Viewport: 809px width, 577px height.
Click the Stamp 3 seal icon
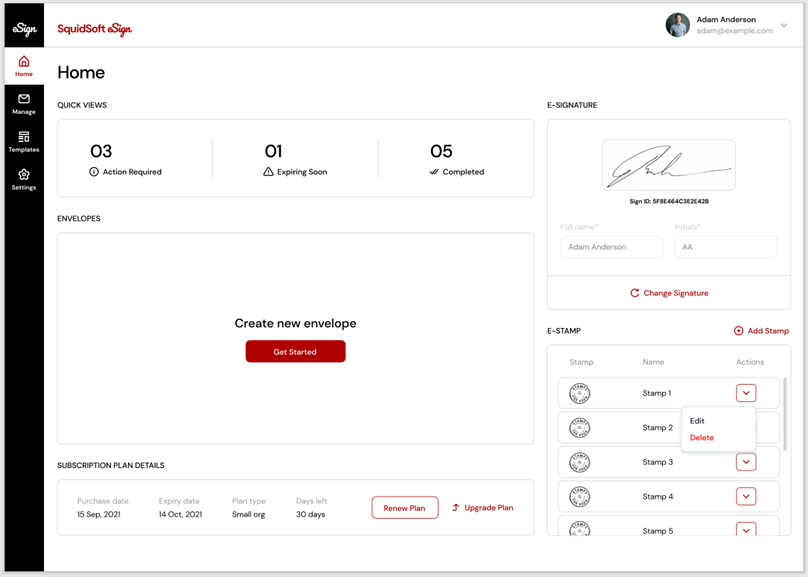click(x=579, y=462)
